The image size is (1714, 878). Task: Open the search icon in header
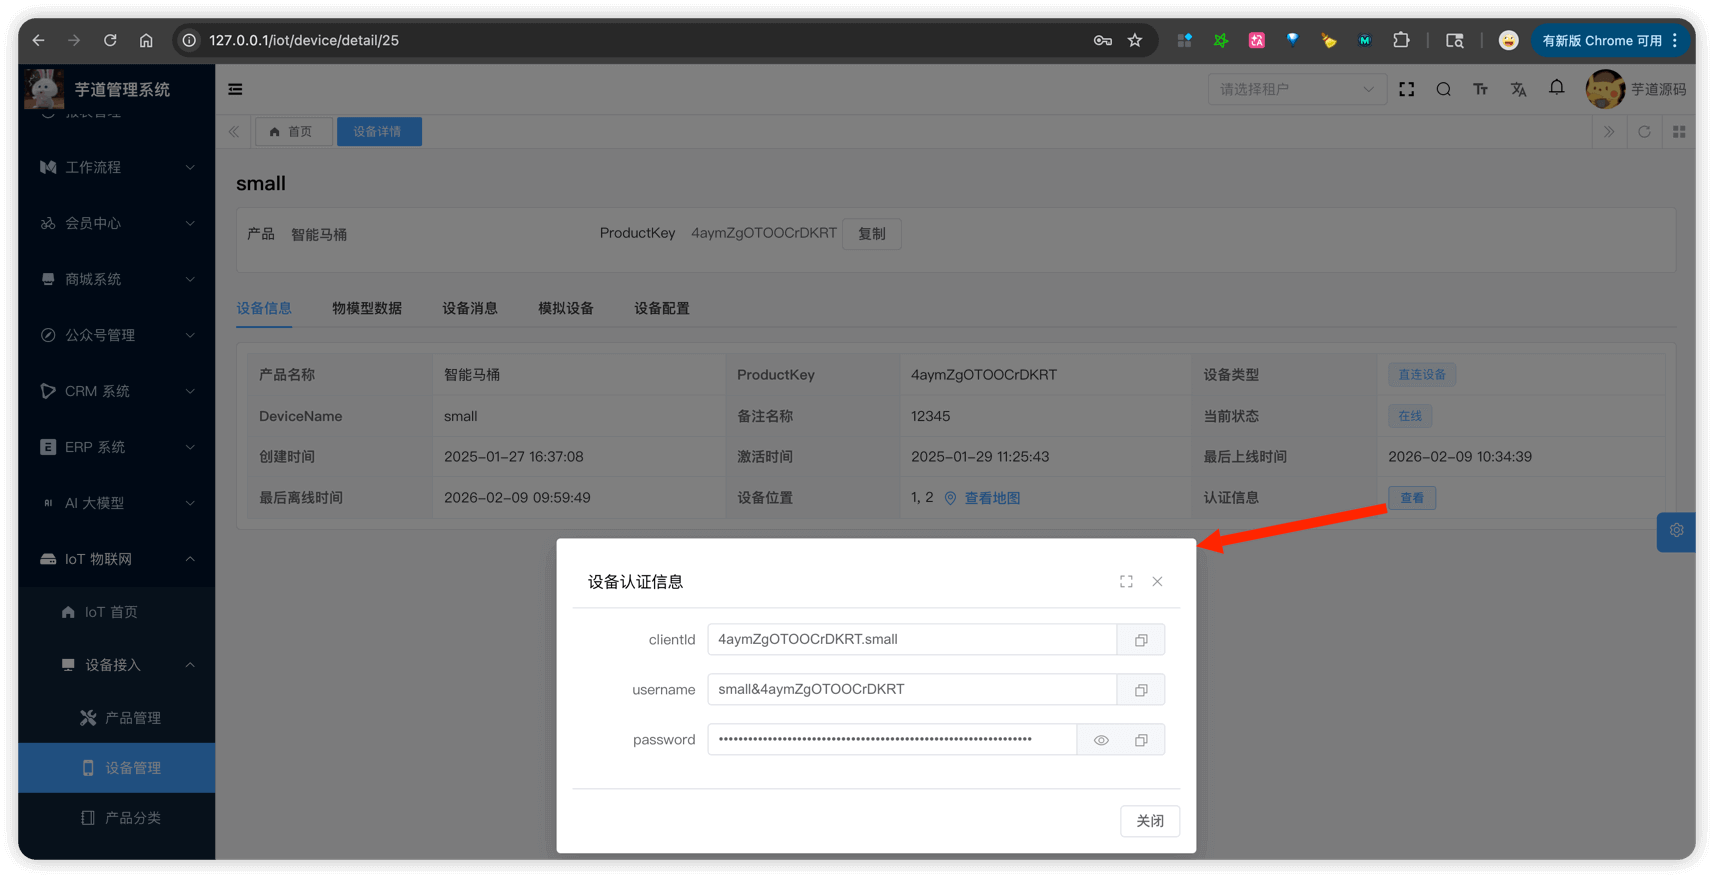pyautogui.click(x=1443, y=89)
